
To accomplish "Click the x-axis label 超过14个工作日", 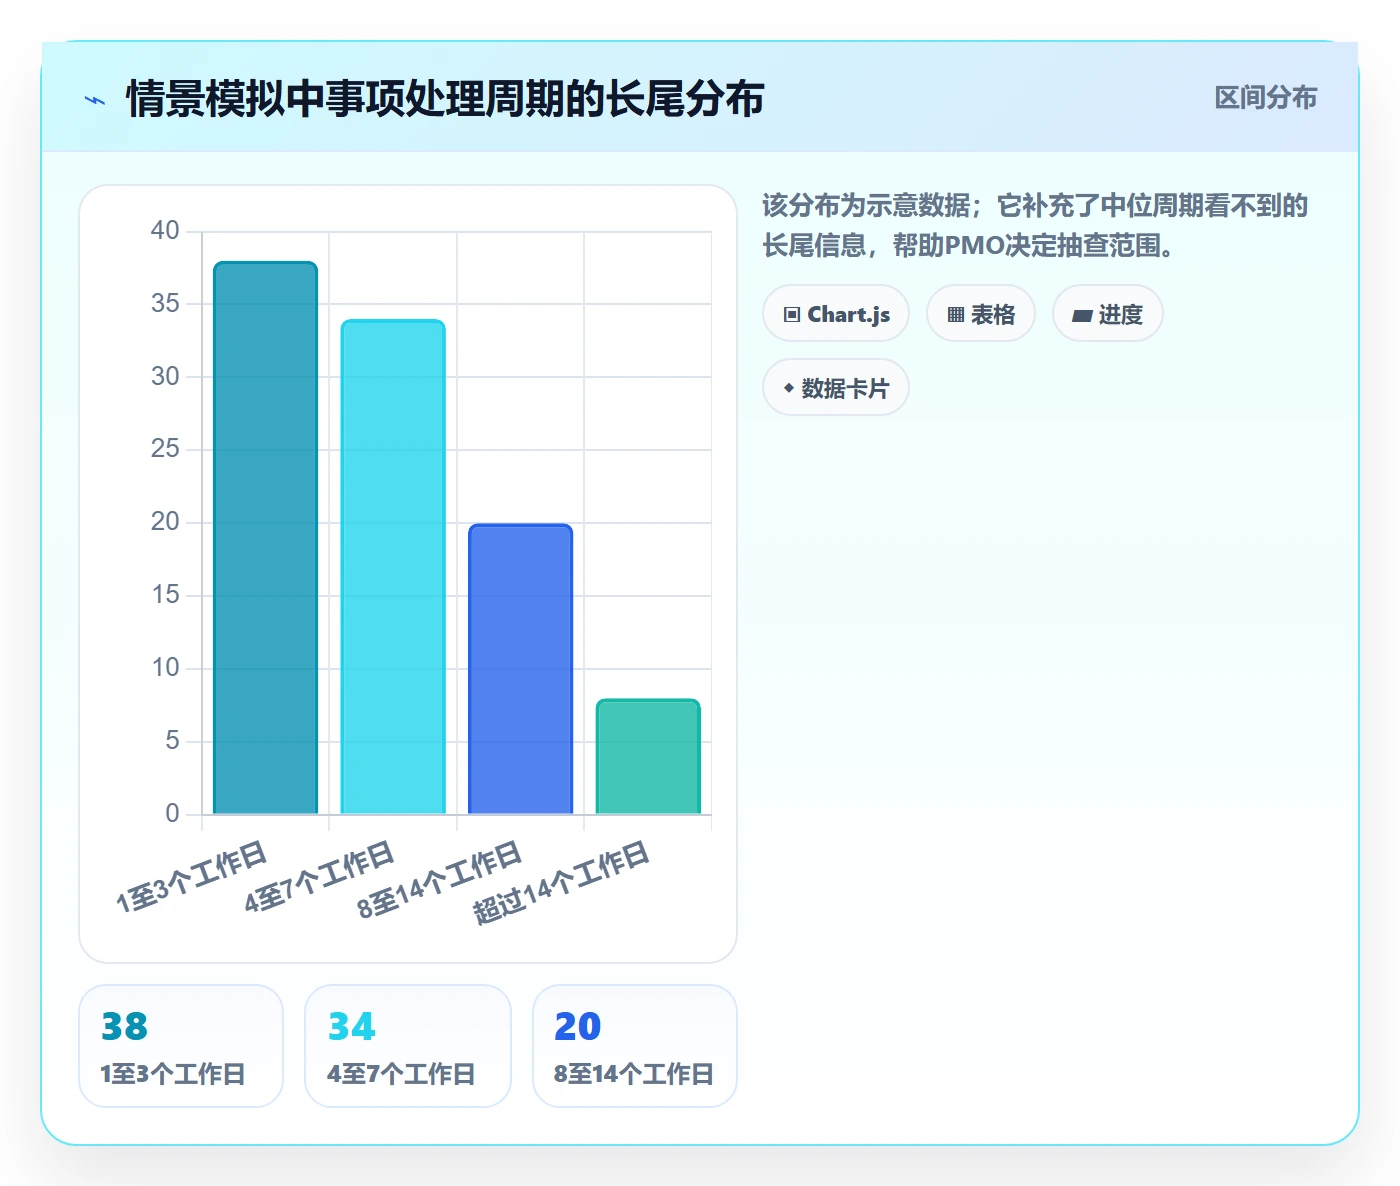I will click(x=562, y=882).
